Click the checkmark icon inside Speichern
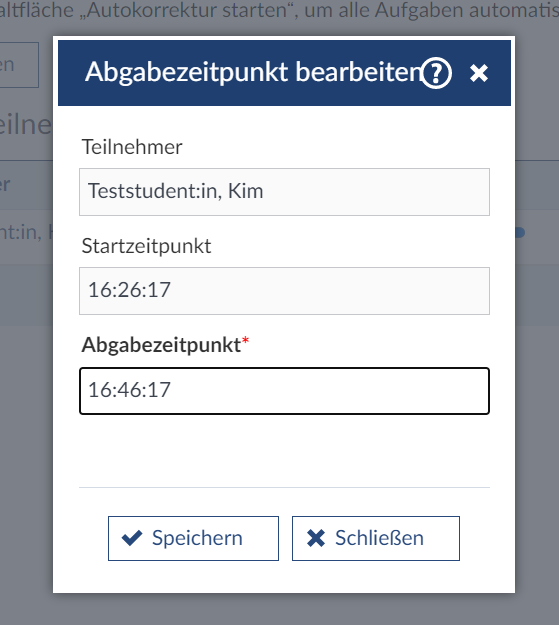 click(132, 538)
